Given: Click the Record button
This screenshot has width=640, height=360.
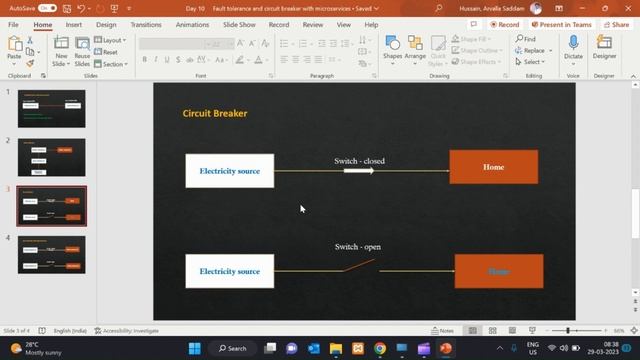Looking at the screenshot, I should click(x=504, y=25).
